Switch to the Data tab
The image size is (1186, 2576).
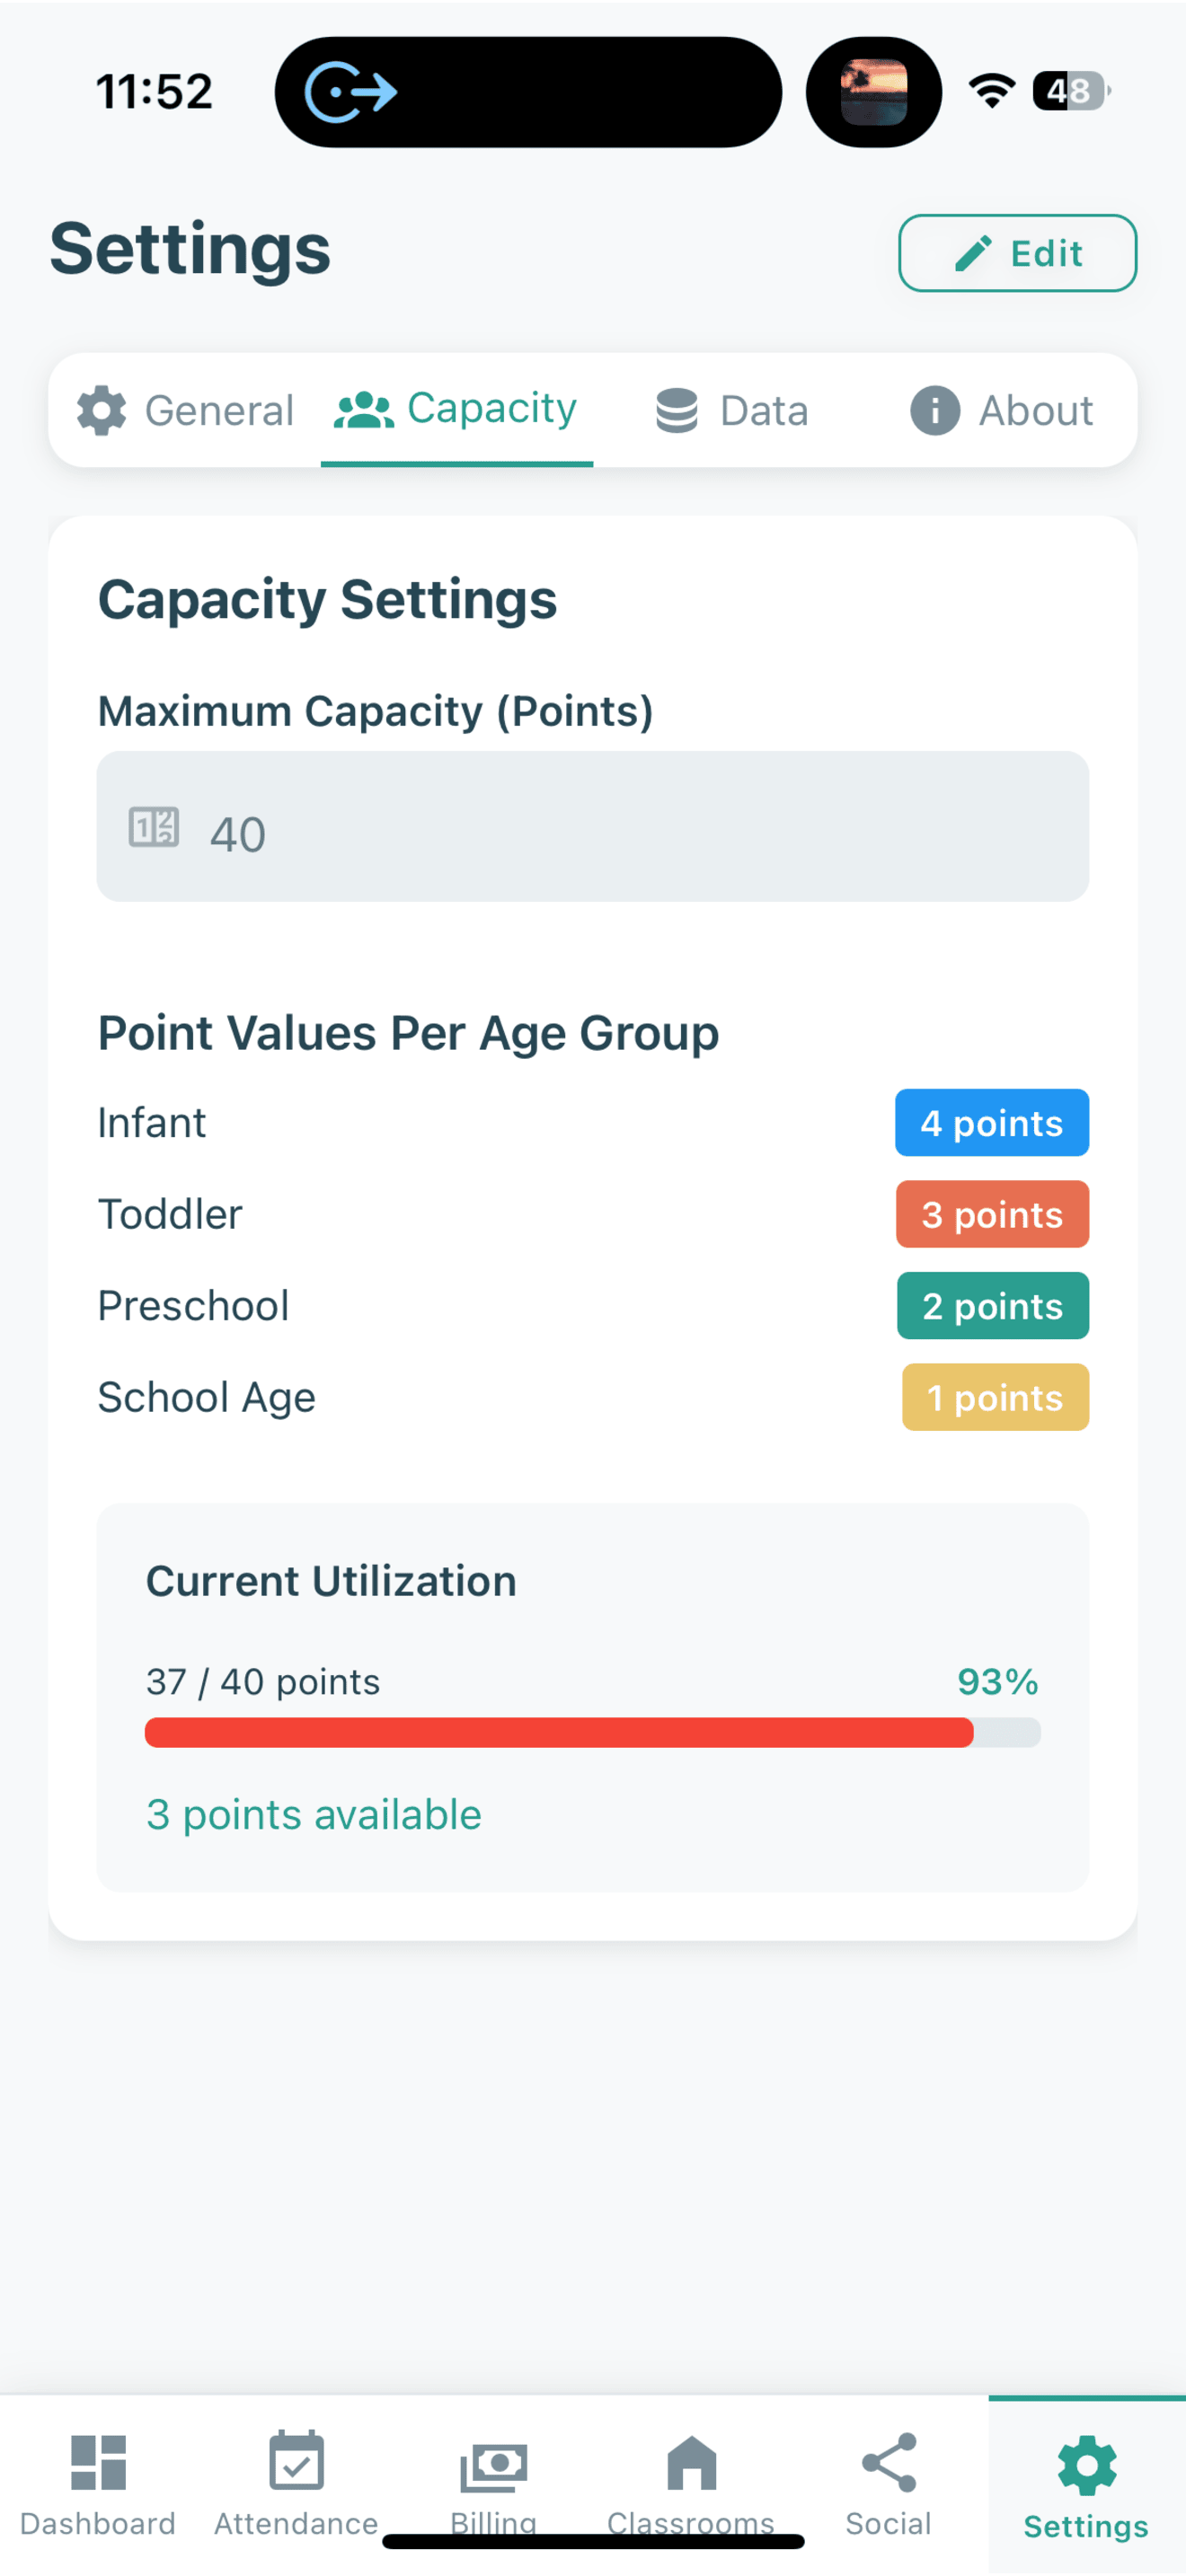(x=731, y=410)
